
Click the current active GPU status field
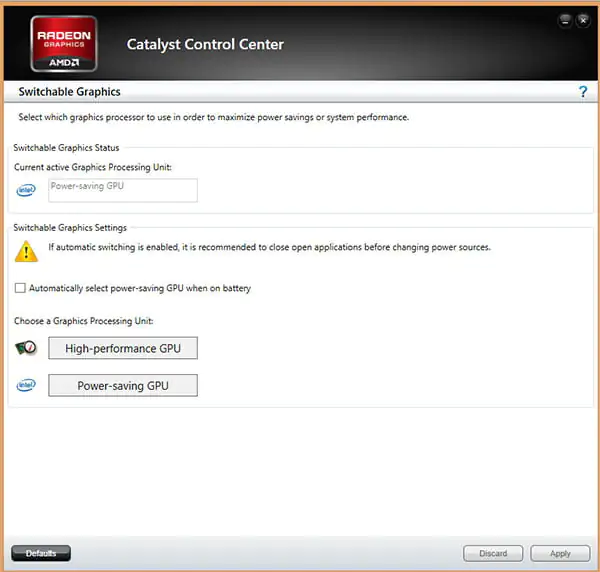(x=123, y=190)
